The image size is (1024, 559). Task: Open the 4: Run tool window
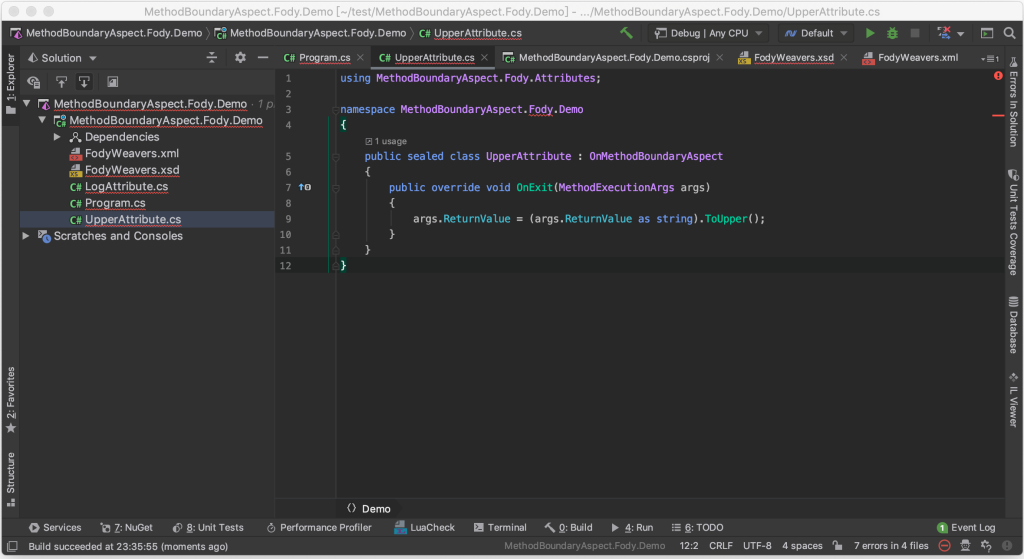[x=632, y=528]
